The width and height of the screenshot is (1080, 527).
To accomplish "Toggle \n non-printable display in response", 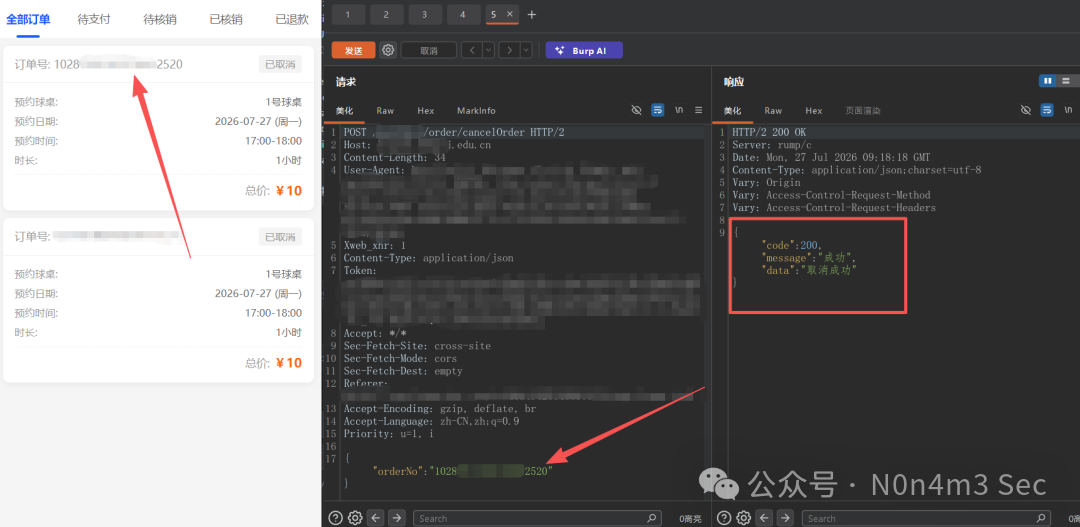I will [x=1068, y=110].
